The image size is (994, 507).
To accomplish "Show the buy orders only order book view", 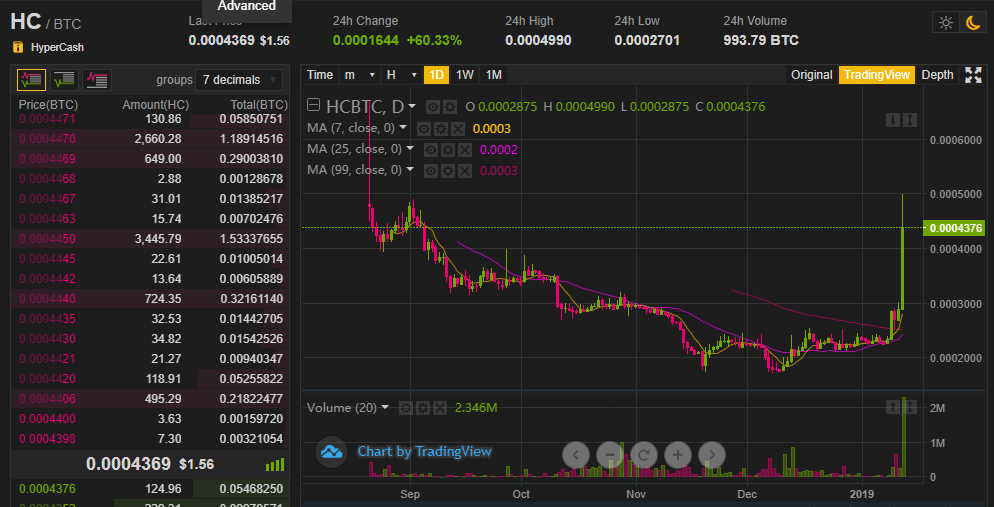I will coord(64,79).
